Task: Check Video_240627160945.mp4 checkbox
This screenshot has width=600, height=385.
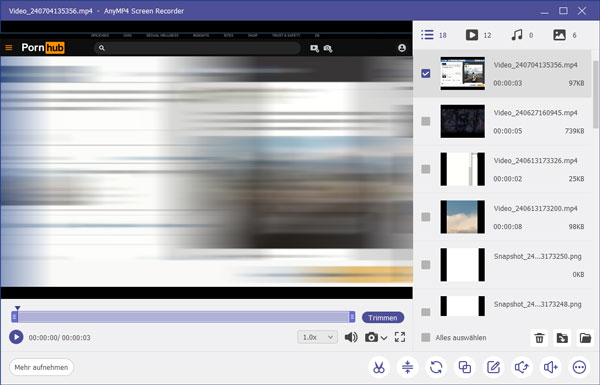Action: coord(426,121)
